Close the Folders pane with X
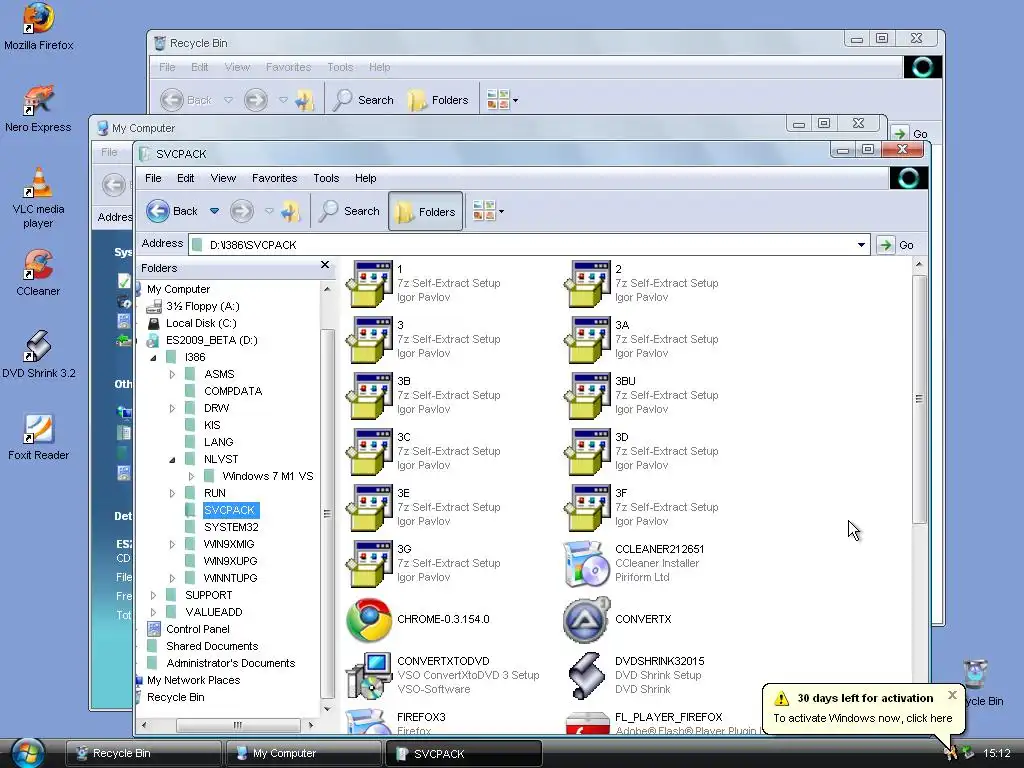Viewport: 1024px width, 768px height. pos(325,265)
